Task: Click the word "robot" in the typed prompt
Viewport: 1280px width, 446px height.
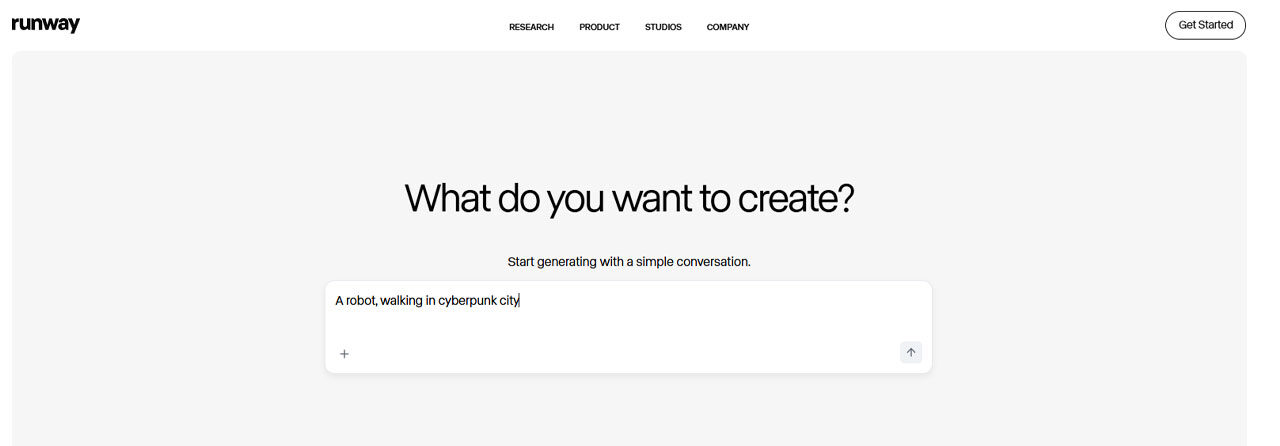Action: [360, 300]
